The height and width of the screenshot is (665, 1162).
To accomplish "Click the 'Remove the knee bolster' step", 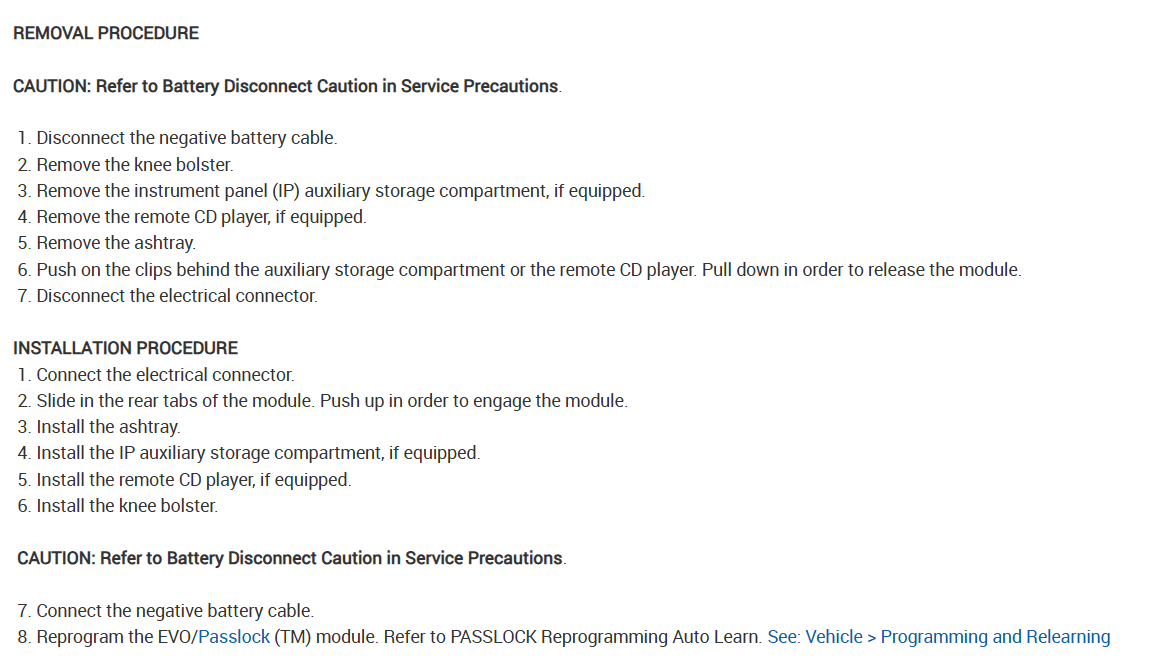I will 135,164.
